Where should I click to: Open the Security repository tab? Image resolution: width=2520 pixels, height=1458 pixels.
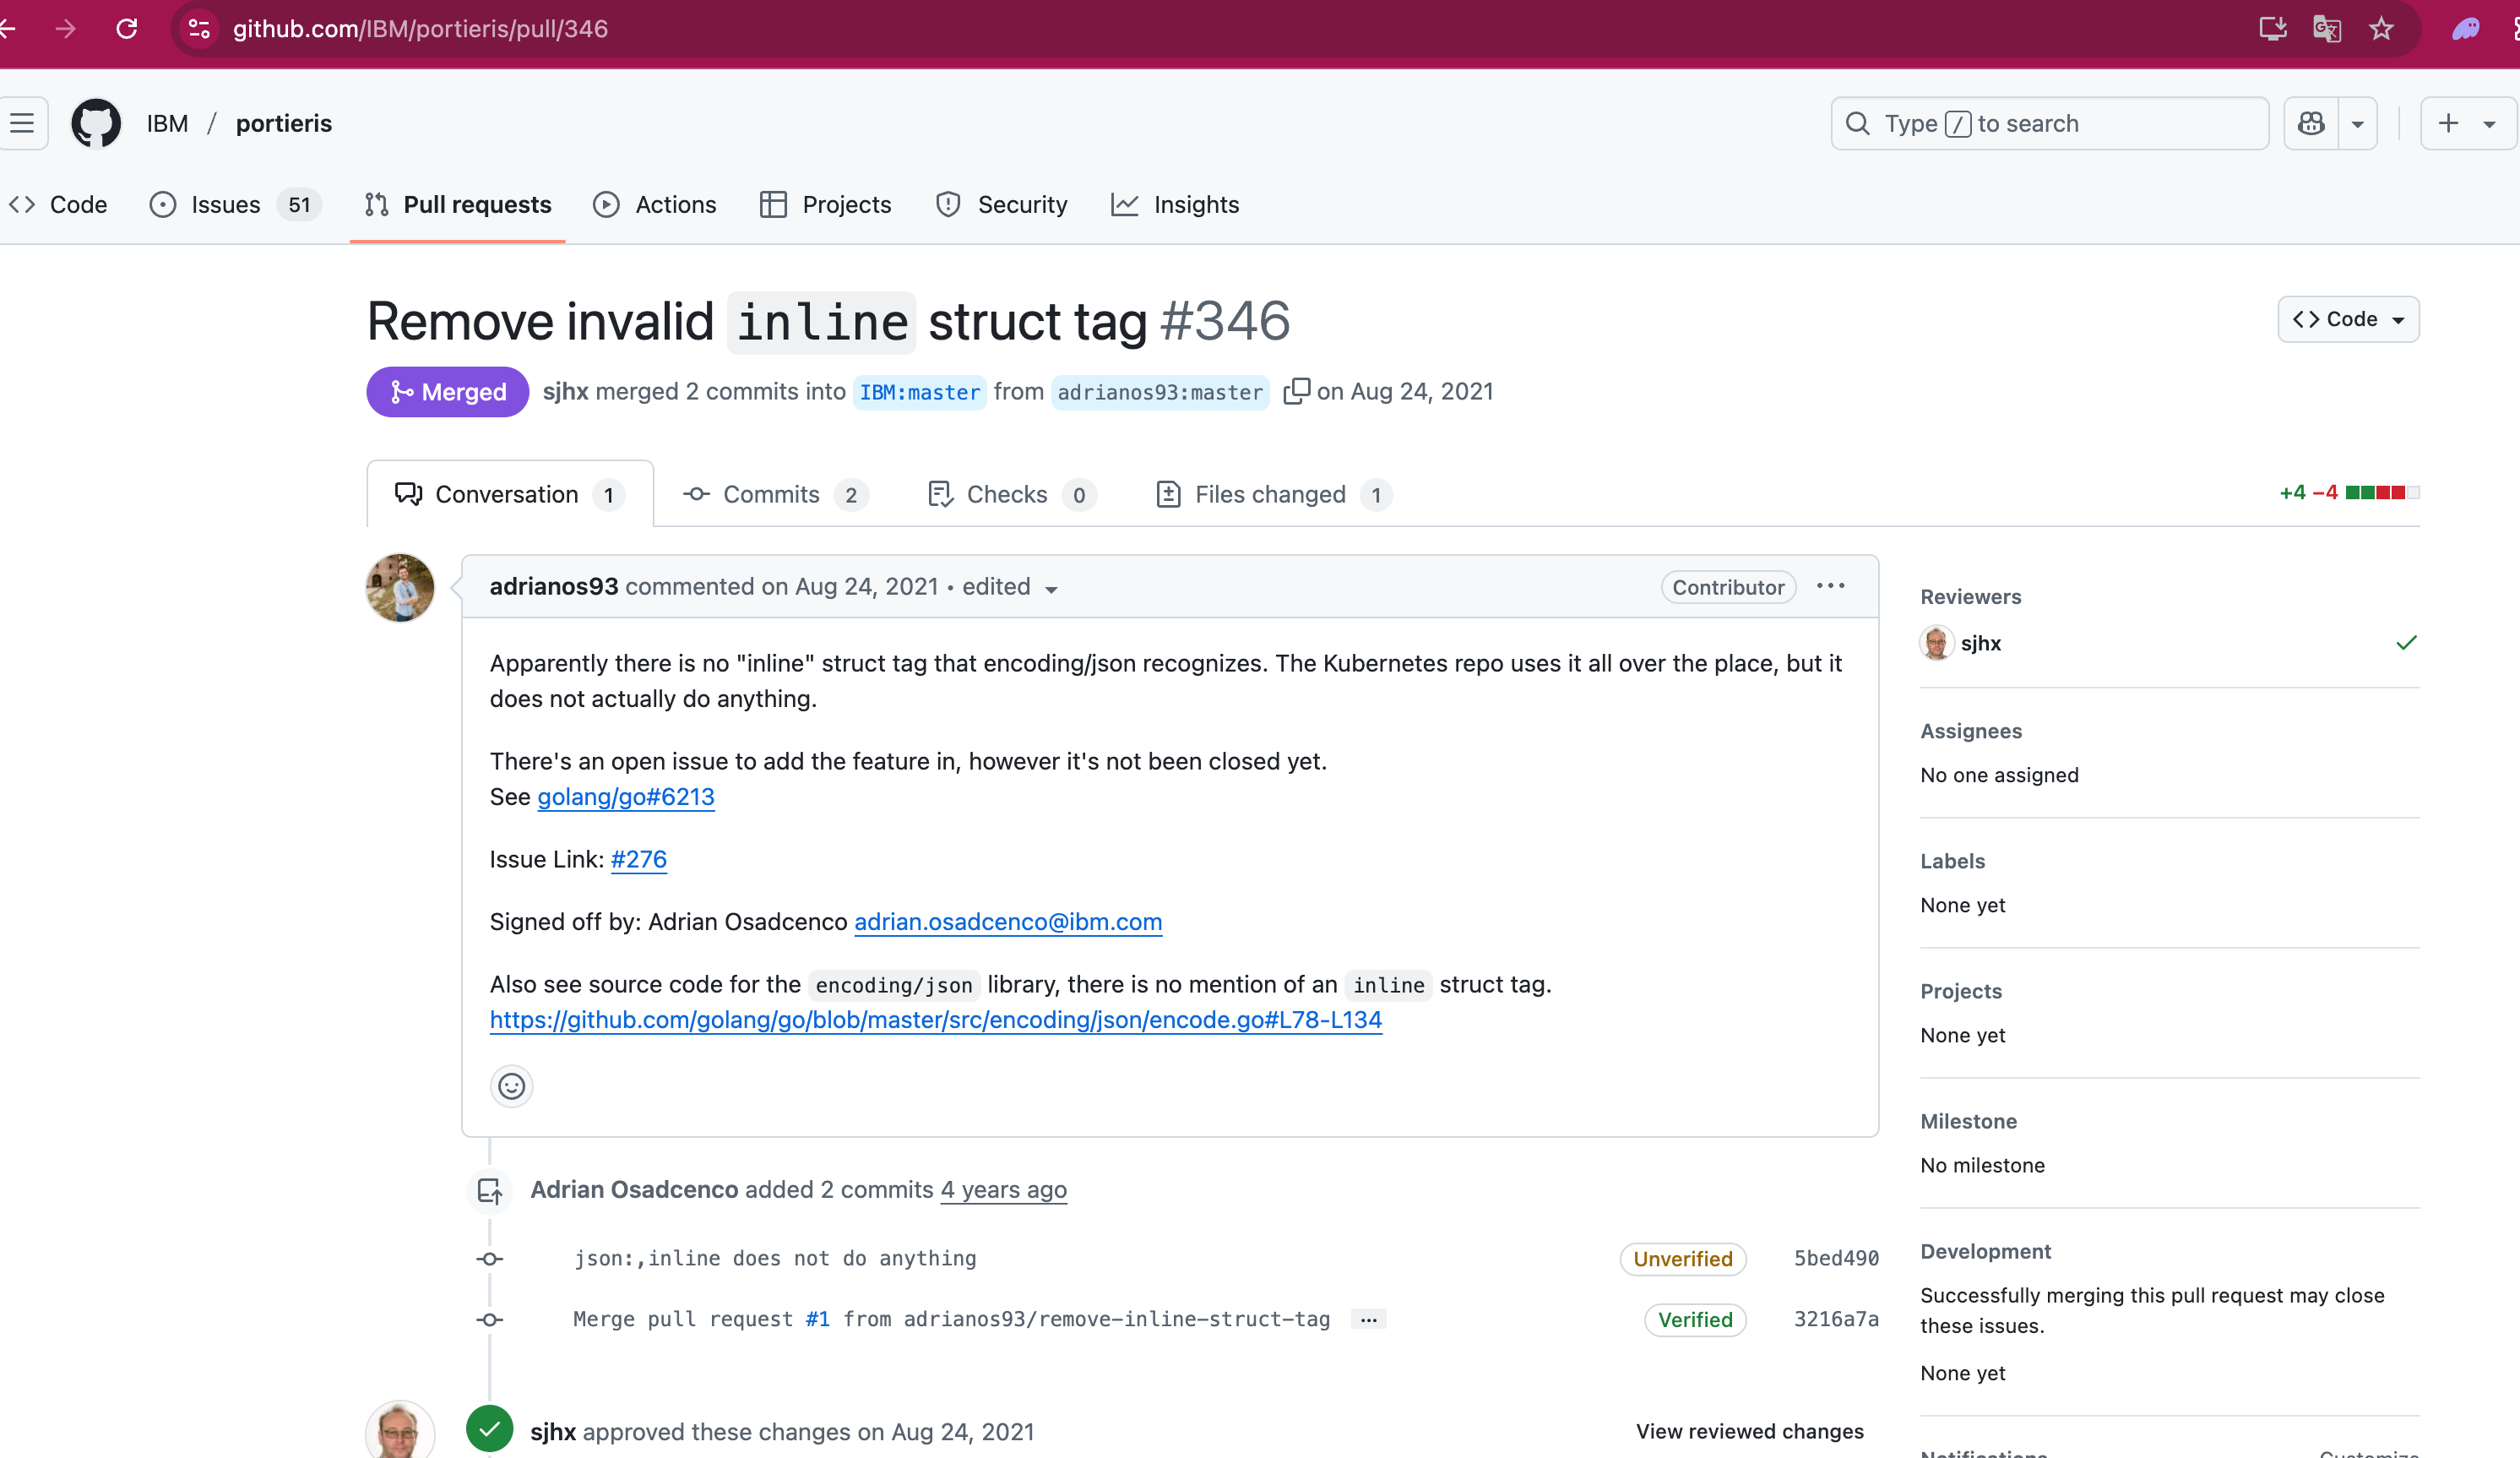(x=1001, y=205)
